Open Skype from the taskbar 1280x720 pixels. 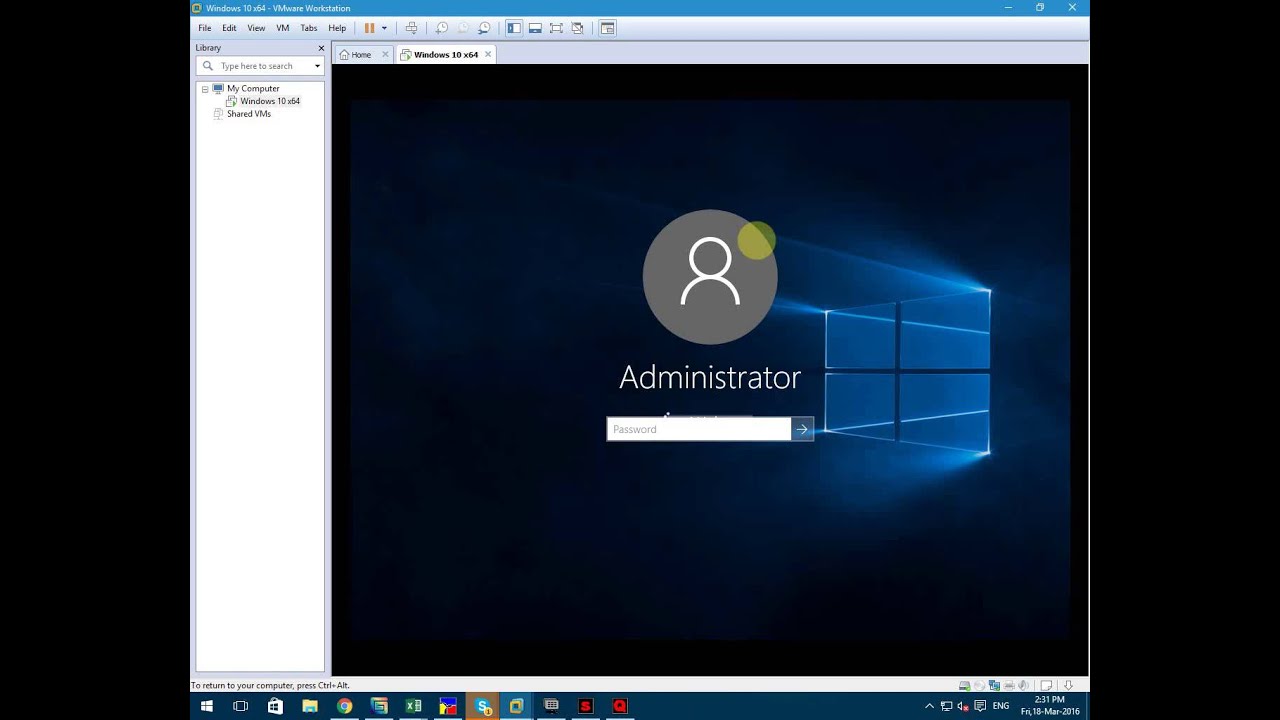pyautogui.click(x=483, y=706)
